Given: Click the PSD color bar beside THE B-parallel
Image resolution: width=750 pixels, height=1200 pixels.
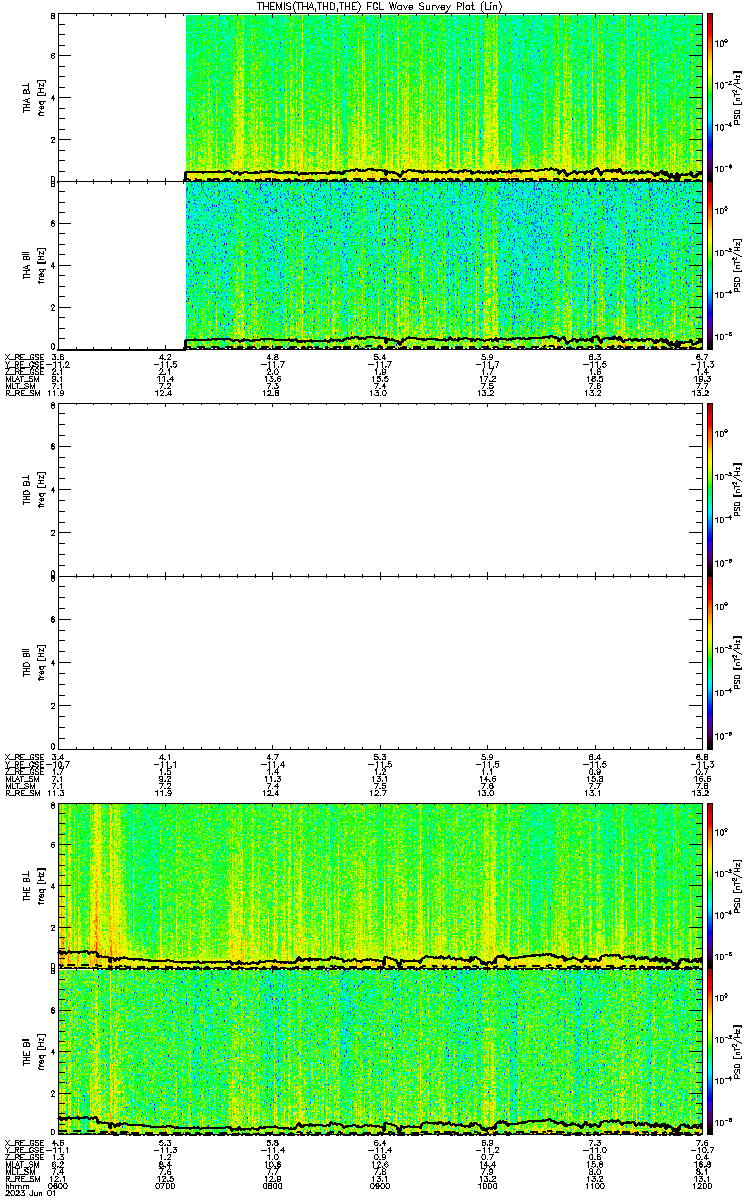Looking at the screenshot, I should 710,1052.
